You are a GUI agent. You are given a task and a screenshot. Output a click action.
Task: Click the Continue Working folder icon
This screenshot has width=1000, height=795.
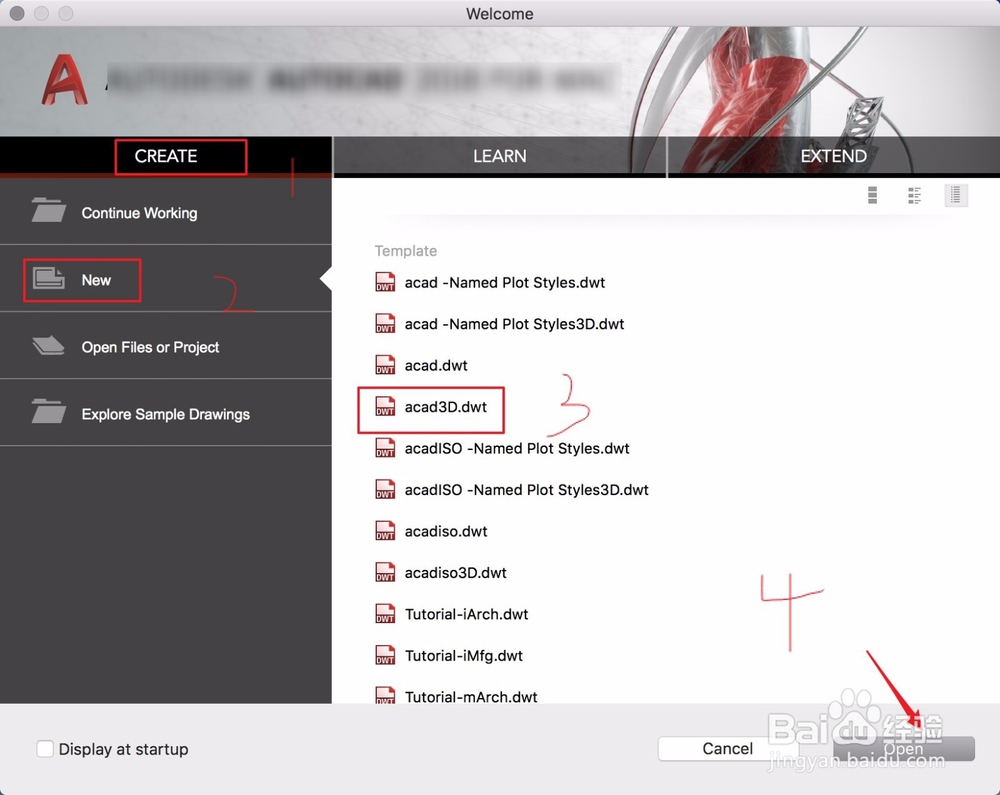coord(50,211)
